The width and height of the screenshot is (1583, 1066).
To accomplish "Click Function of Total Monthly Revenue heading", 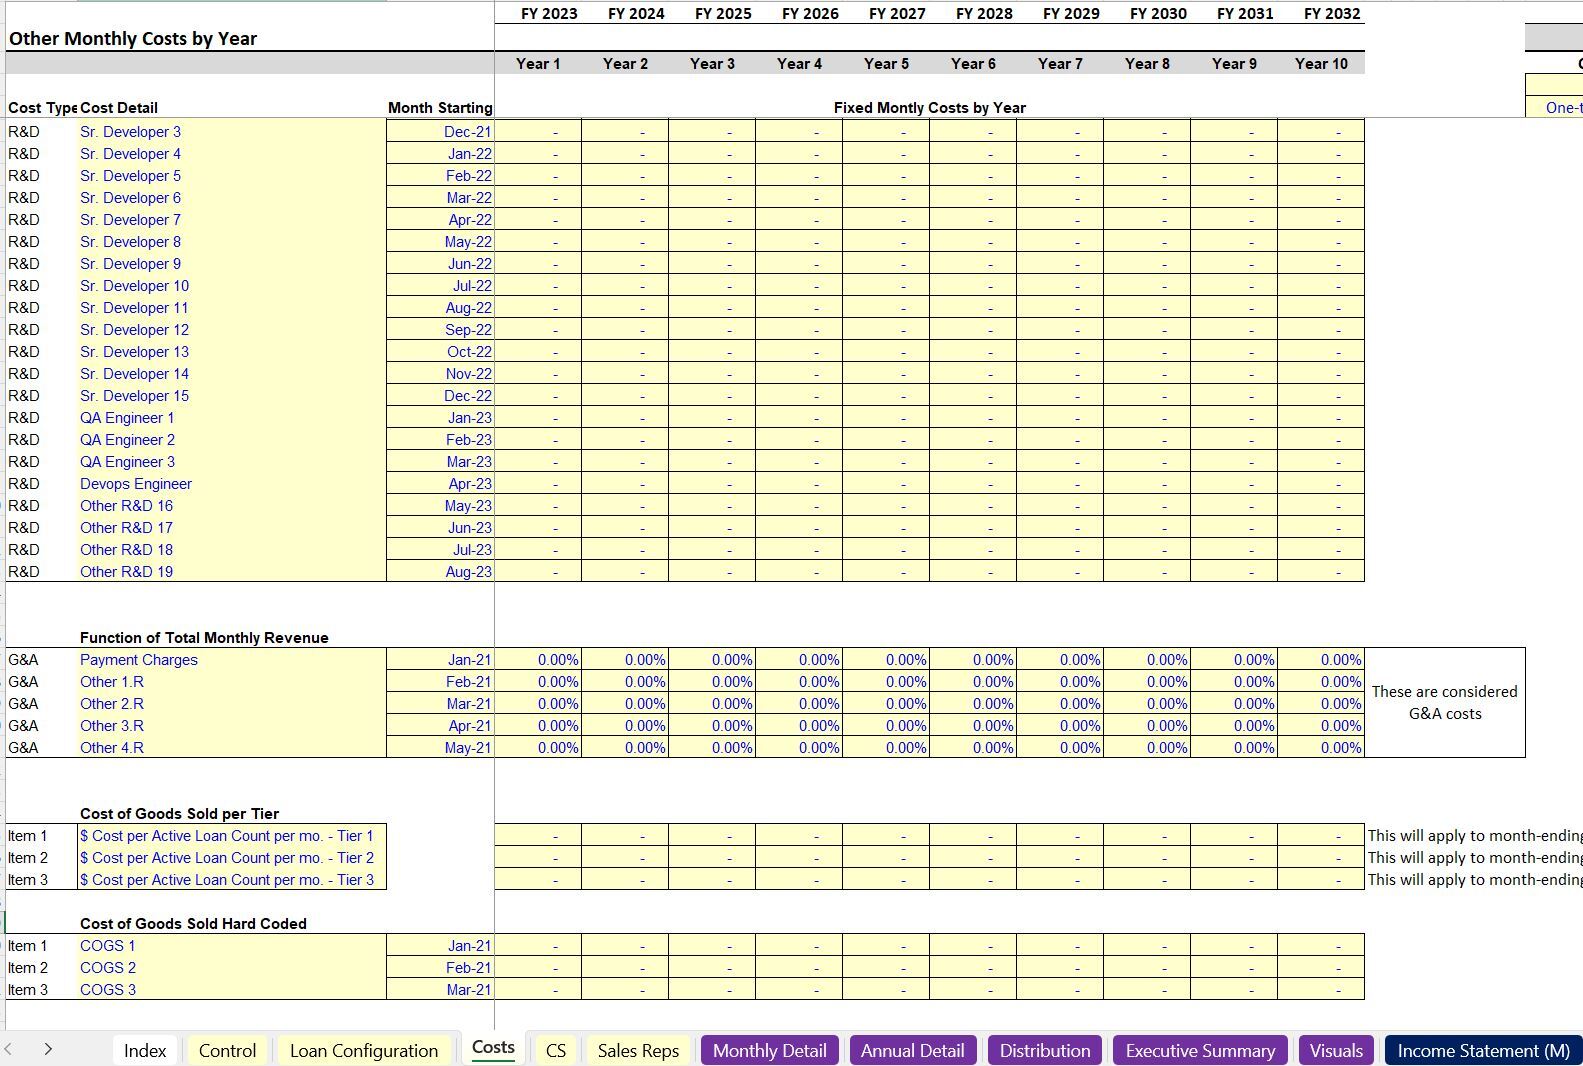I will [x=204, y=637].
